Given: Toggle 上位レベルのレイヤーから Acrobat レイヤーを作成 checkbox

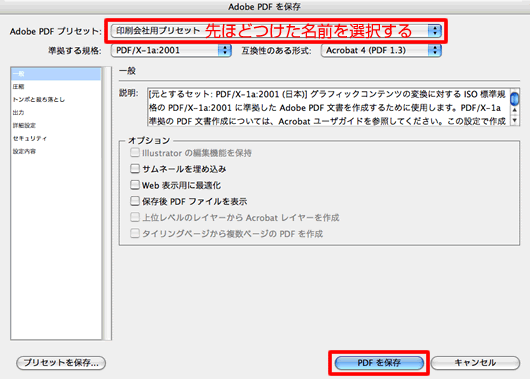Looking at the screenshot, I should tap(135, 217).
